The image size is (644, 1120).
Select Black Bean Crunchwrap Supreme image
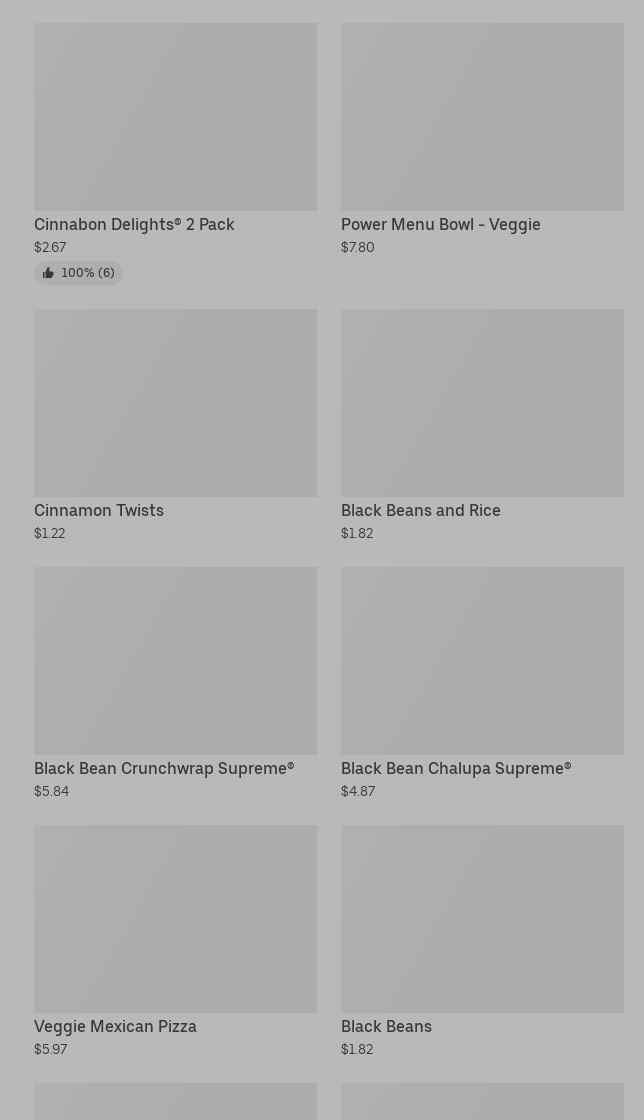175,660
